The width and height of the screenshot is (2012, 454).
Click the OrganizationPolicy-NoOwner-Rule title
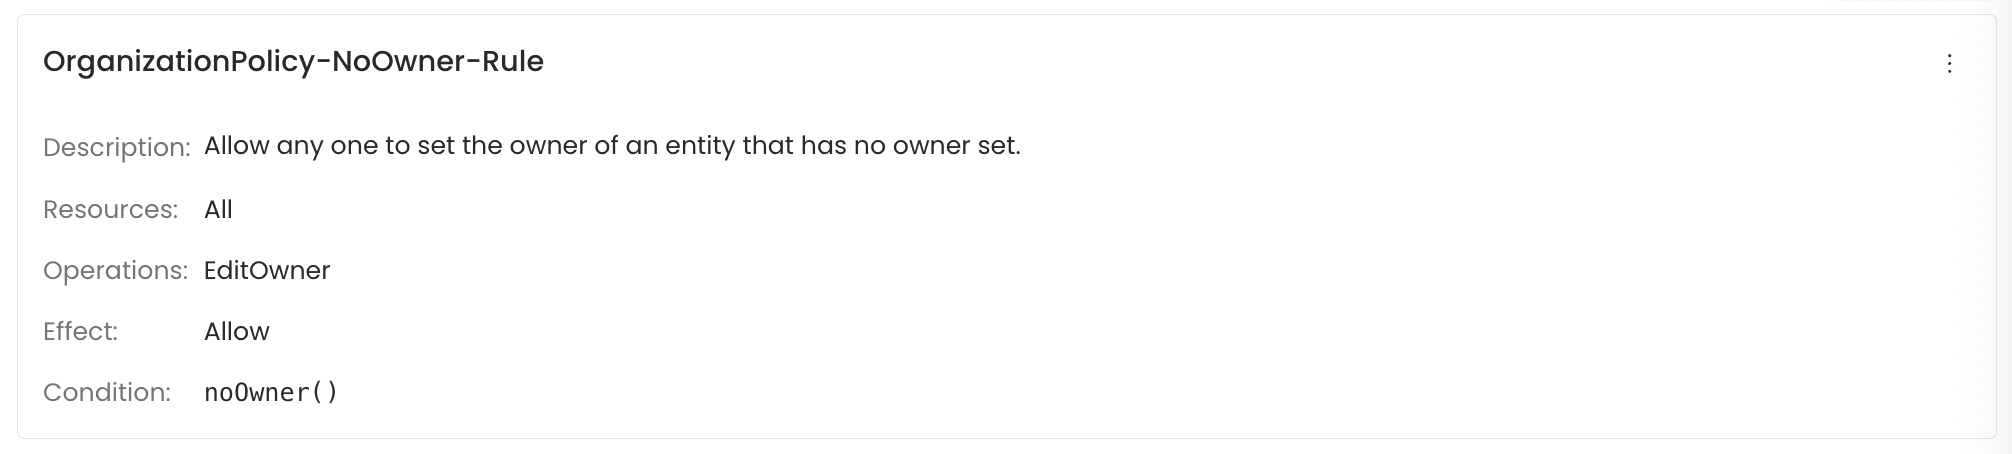293,62
